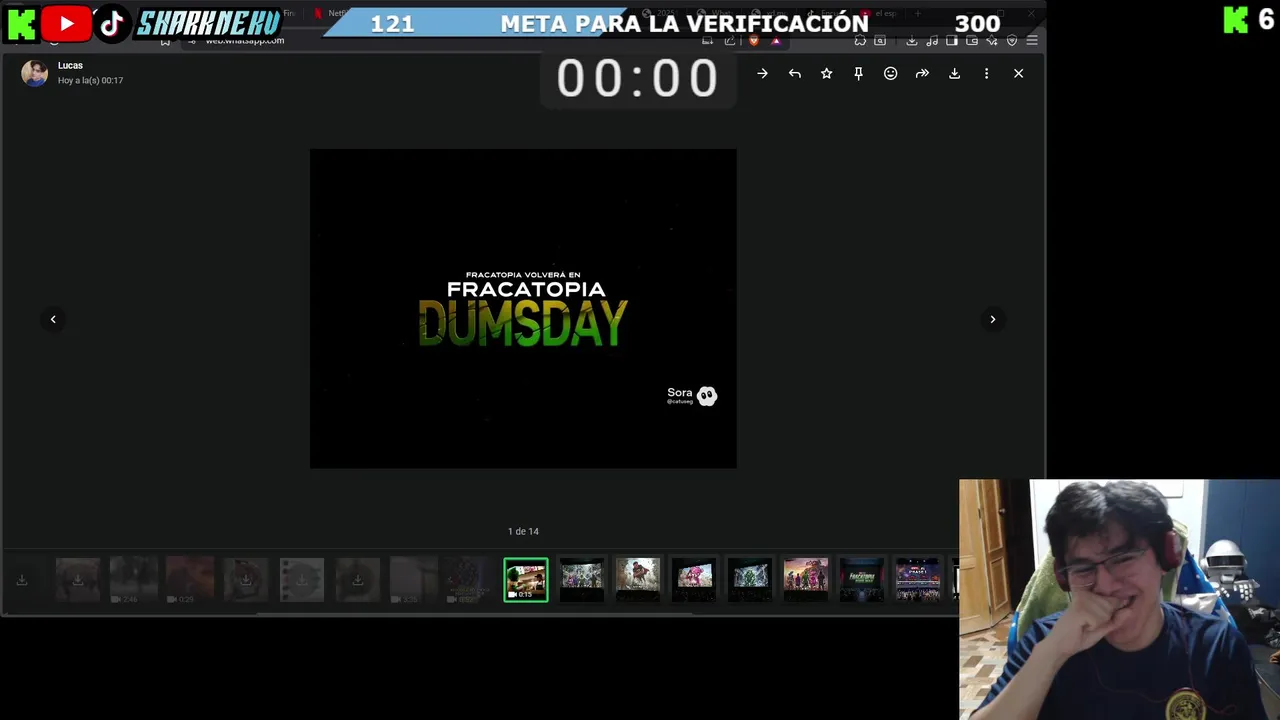Open the thumbnail of characters on cinema screen
The image size is (1280, 720).
coord(582,580)
